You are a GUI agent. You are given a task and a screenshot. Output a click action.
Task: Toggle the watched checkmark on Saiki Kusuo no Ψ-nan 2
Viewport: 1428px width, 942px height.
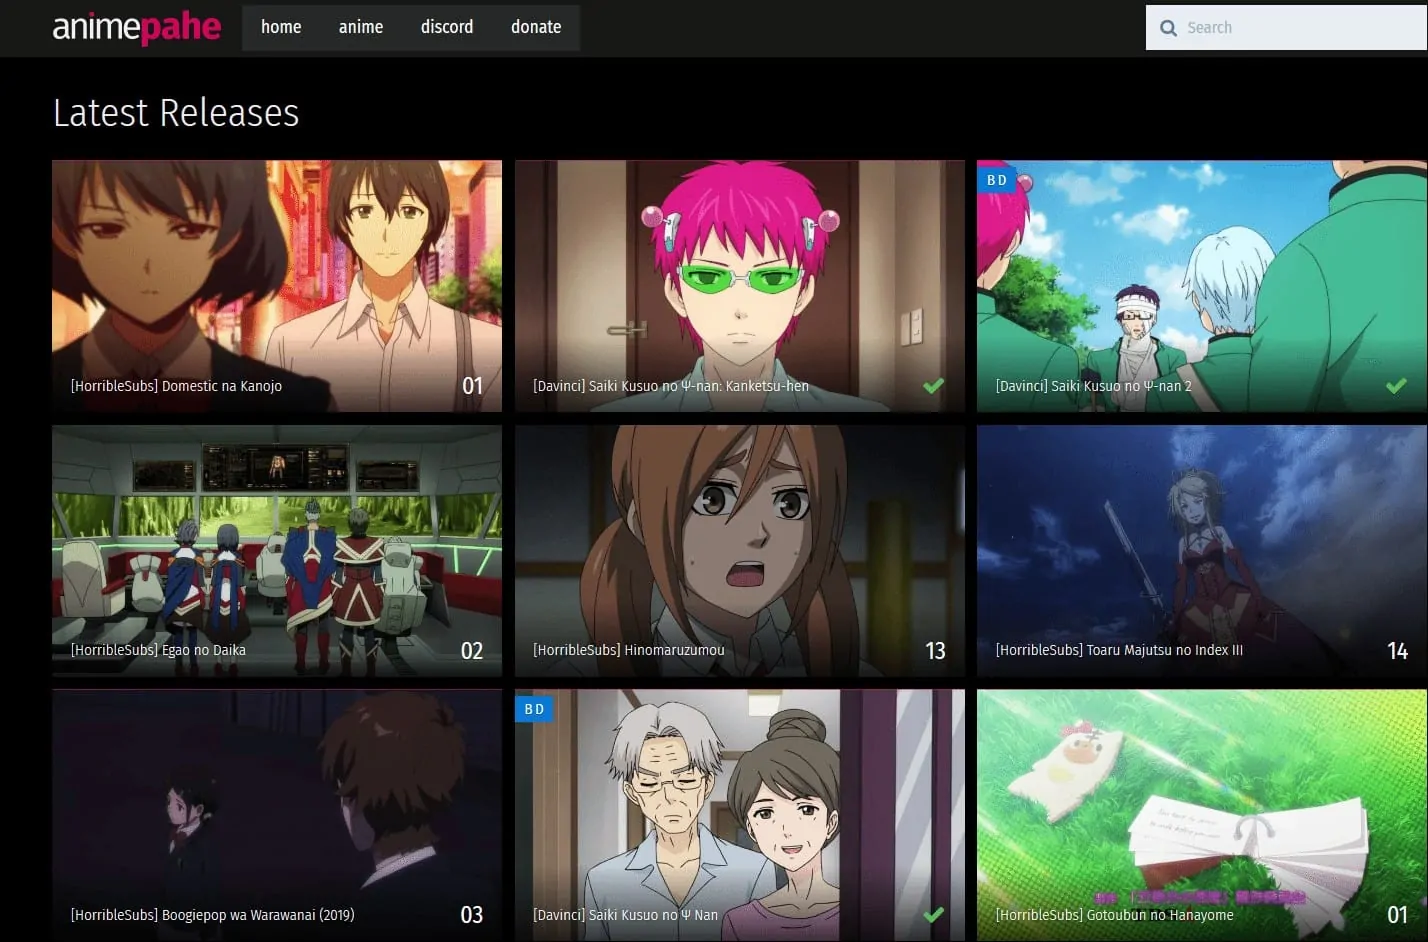pyautogui.click(x=1397, y=385)
